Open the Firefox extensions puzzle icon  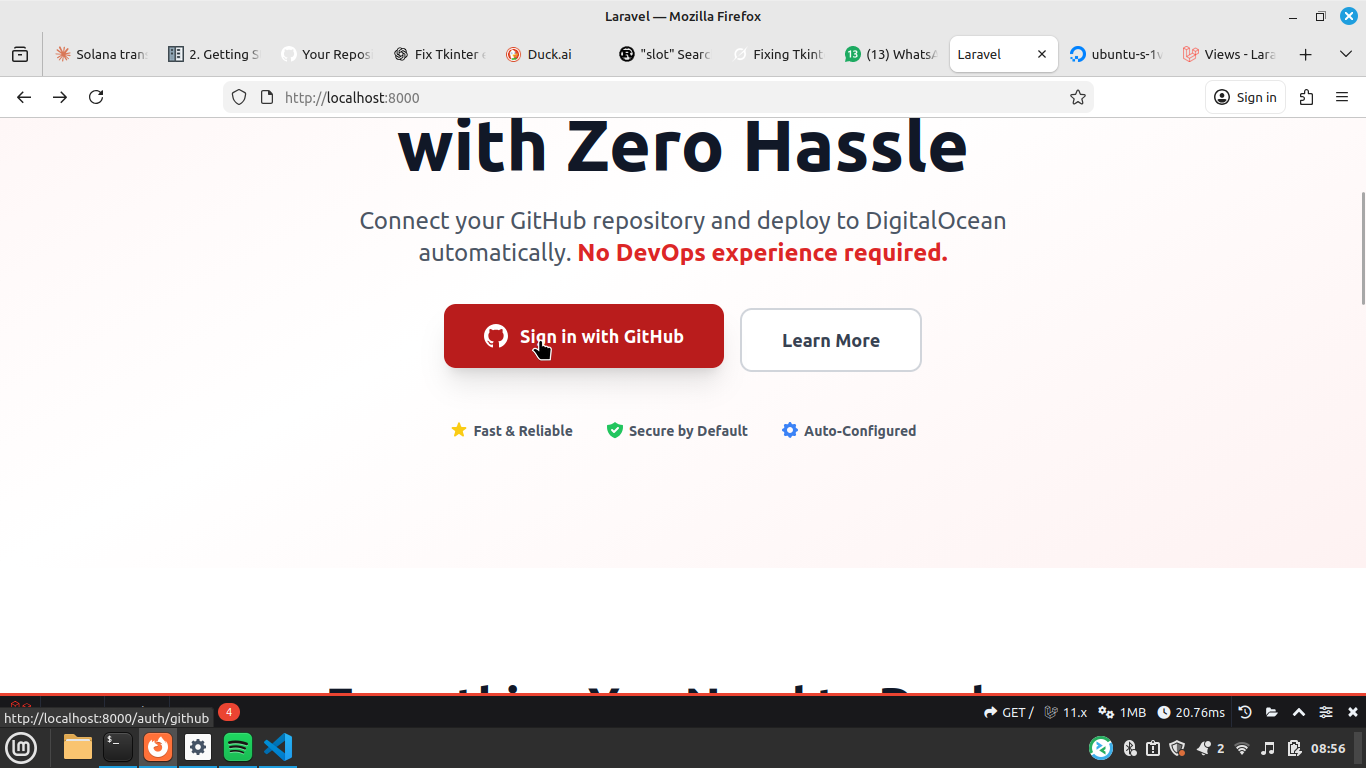(x=1306, y=97)
